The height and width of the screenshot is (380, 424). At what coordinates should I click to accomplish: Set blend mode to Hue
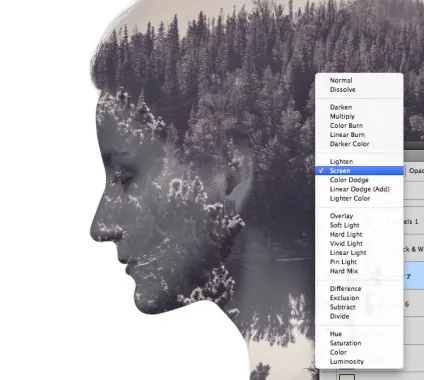coord(359,334)
